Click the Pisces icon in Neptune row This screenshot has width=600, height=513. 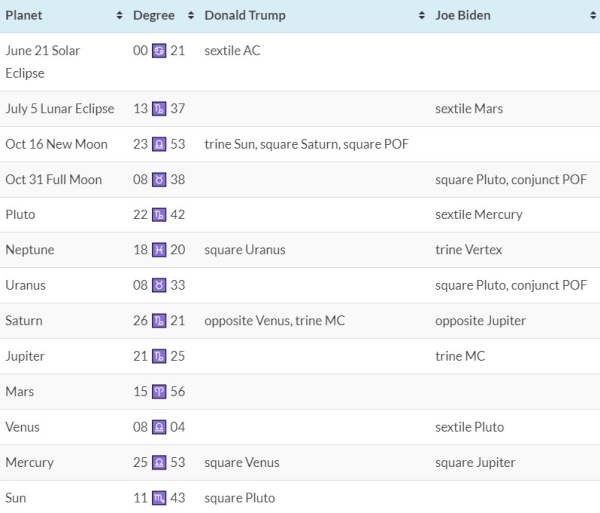click(x=159, y=250)
